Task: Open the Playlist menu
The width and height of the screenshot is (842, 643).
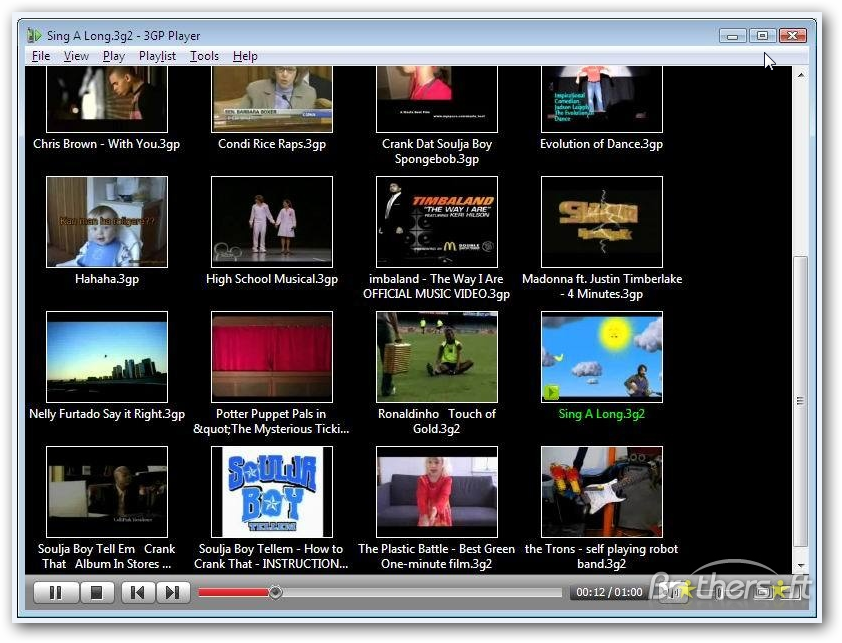Action: 157,56
